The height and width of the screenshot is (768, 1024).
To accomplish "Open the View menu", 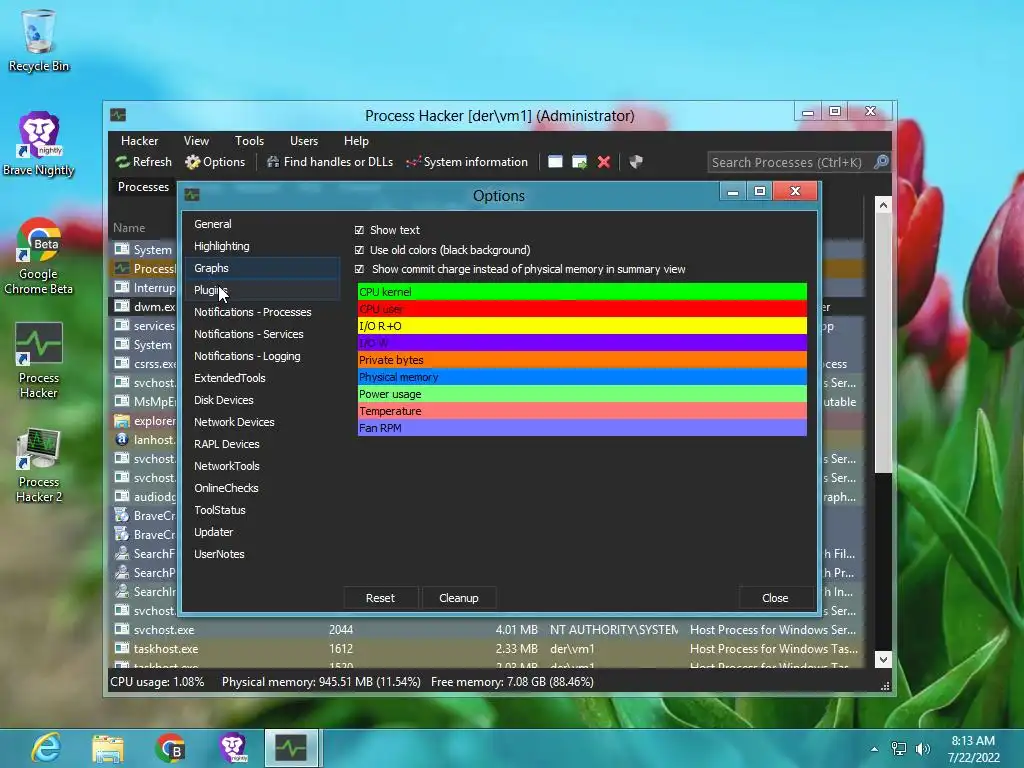I will pyautogui.click(x=196, y=141).
